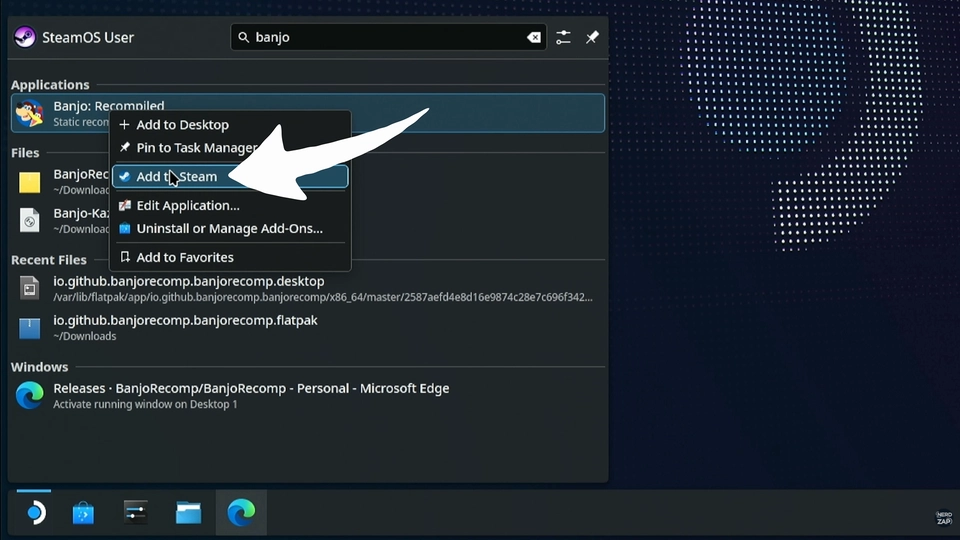Select Uninstall or Manage Add-Ons...
Image resolution: width=960 pixels, height=540 pixels.
(x=229, y=228)
